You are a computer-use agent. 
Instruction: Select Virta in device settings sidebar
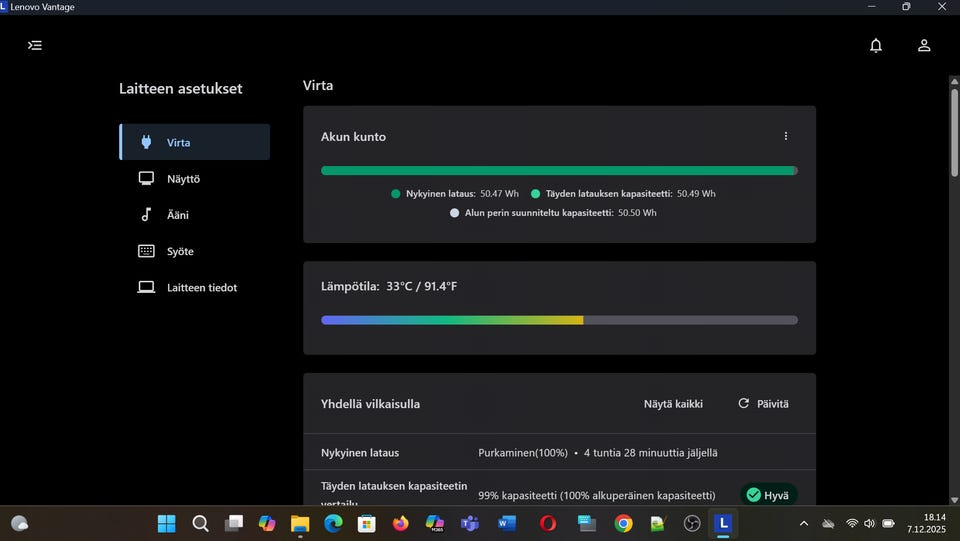click(195, 142)
